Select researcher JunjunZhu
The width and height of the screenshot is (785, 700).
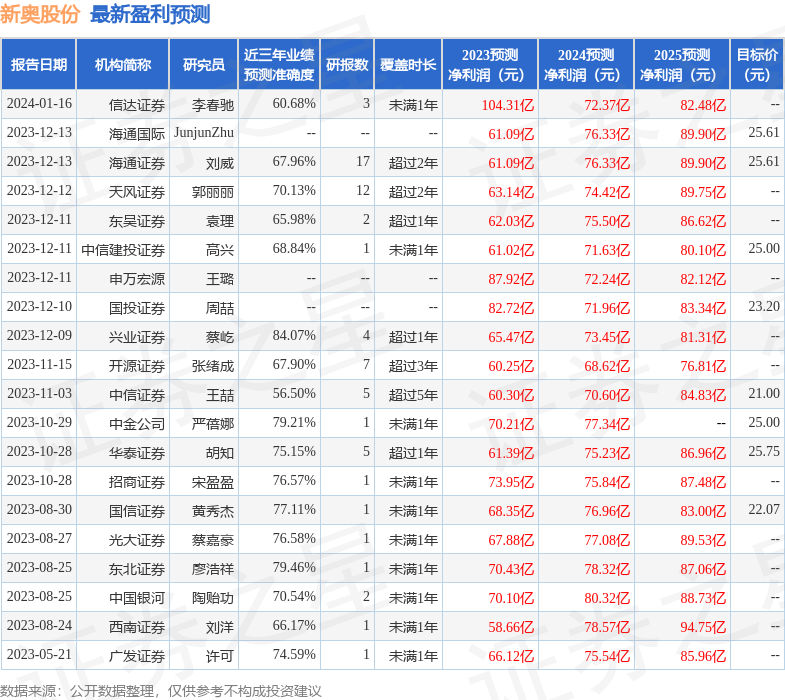click(204, 133)
